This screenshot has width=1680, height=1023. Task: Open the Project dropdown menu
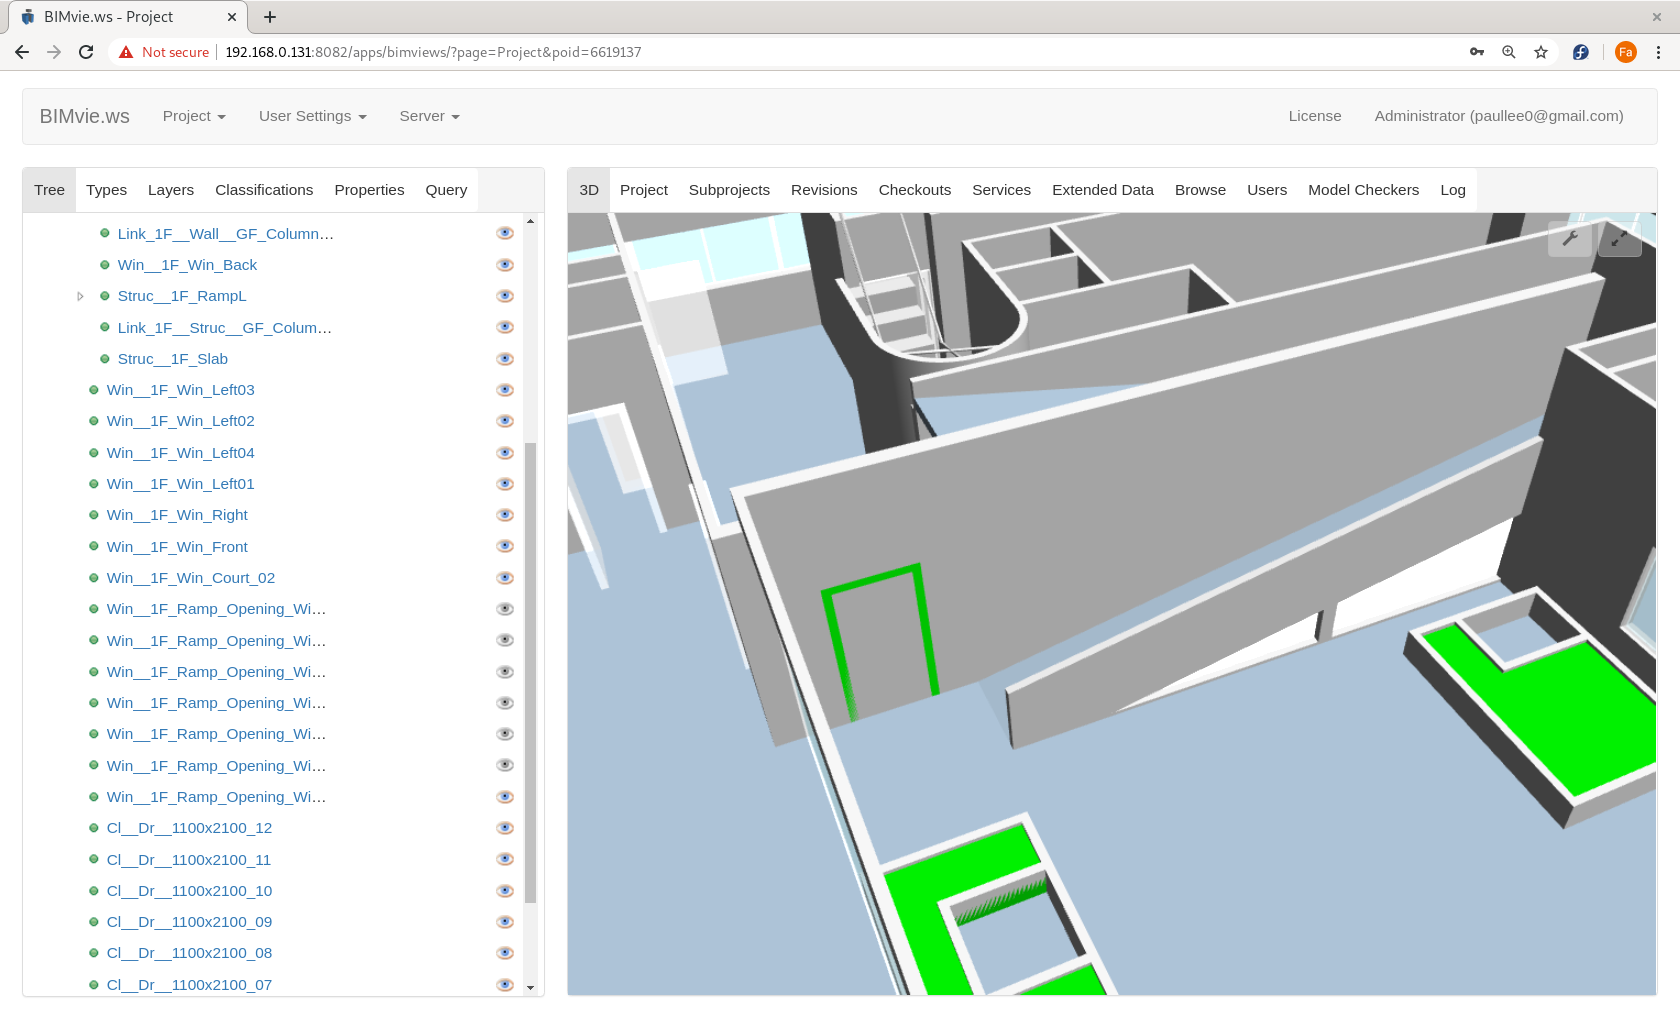point(193,116)
